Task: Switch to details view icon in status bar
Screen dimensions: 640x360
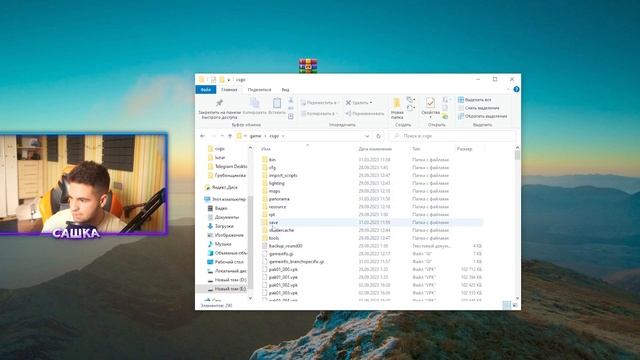Action: coord(507,305)
